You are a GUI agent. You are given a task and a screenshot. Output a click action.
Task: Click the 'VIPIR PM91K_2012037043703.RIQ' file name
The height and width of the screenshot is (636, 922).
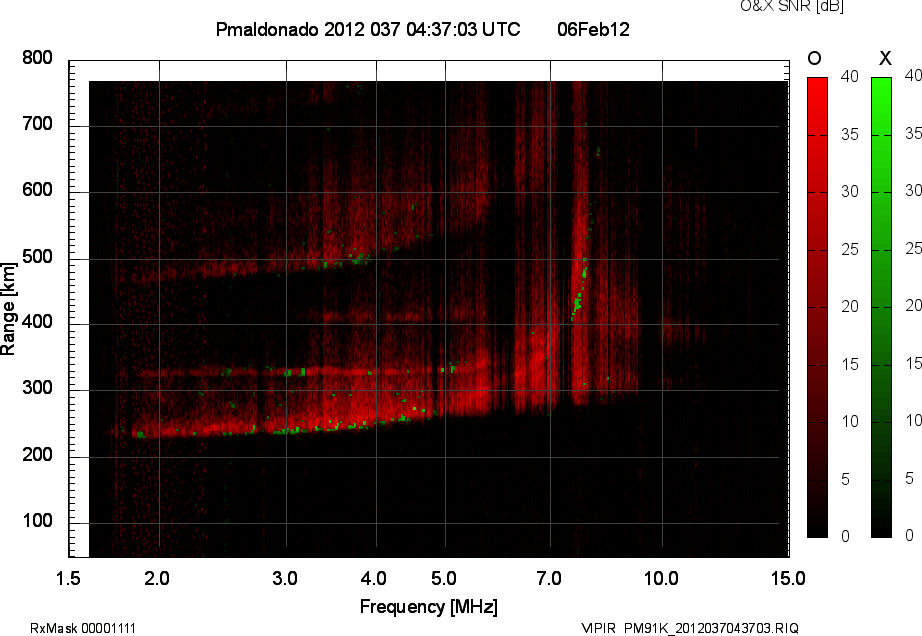click(x=690, y=628)
